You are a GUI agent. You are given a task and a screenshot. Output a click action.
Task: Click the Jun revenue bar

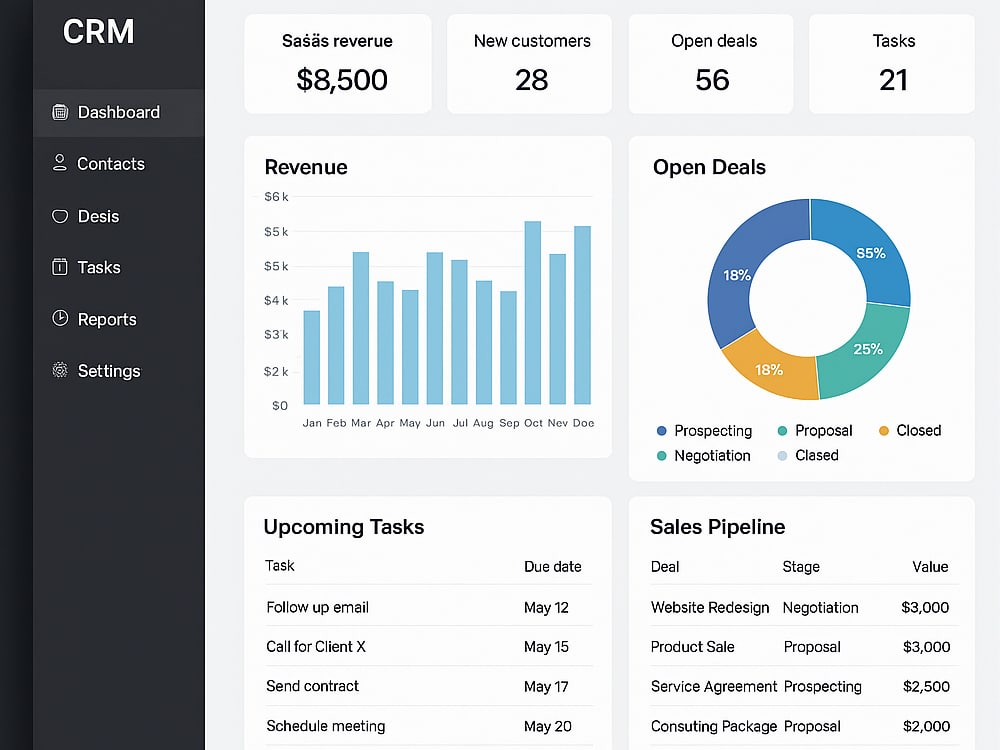pos(435,328)
